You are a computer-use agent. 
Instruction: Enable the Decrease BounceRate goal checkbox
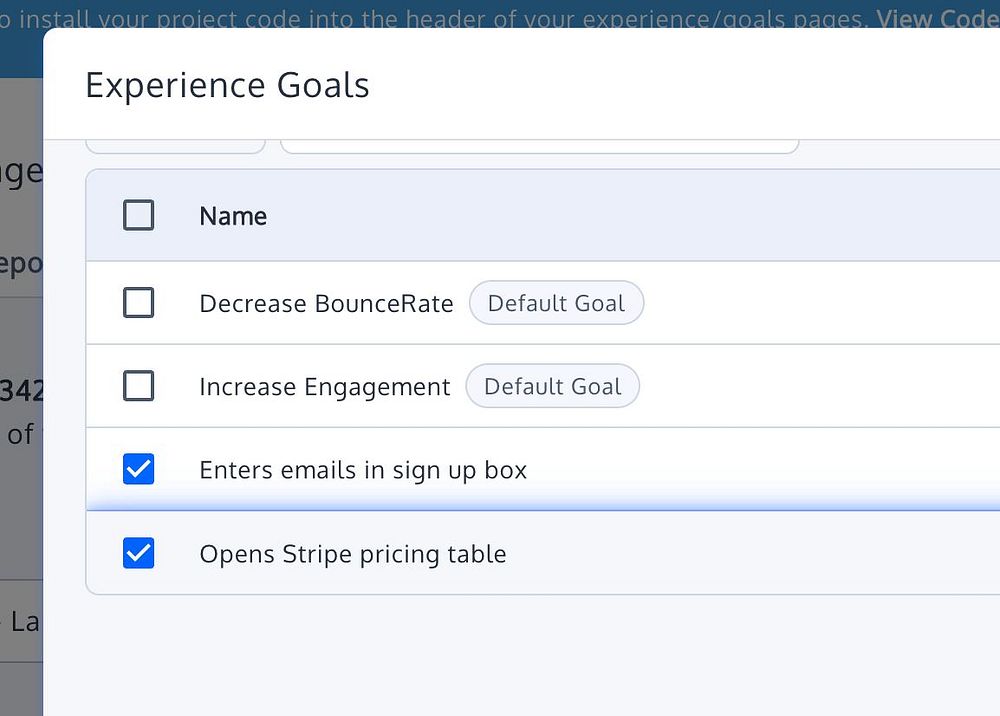click(138, 303)
